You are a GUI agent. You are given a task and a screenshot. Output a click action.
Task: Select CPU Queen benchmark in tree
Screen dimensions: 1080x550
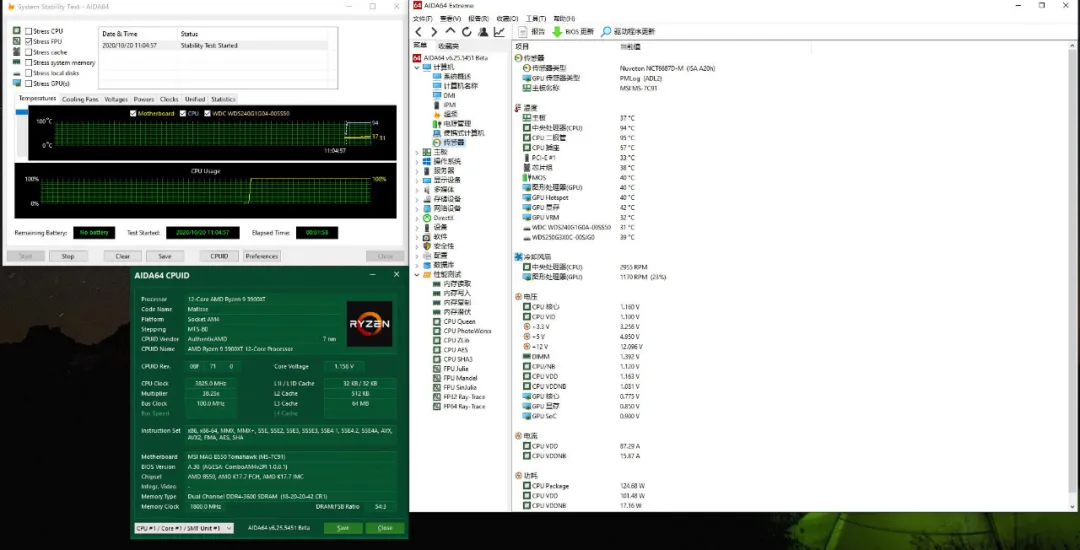tap(460, 321)
